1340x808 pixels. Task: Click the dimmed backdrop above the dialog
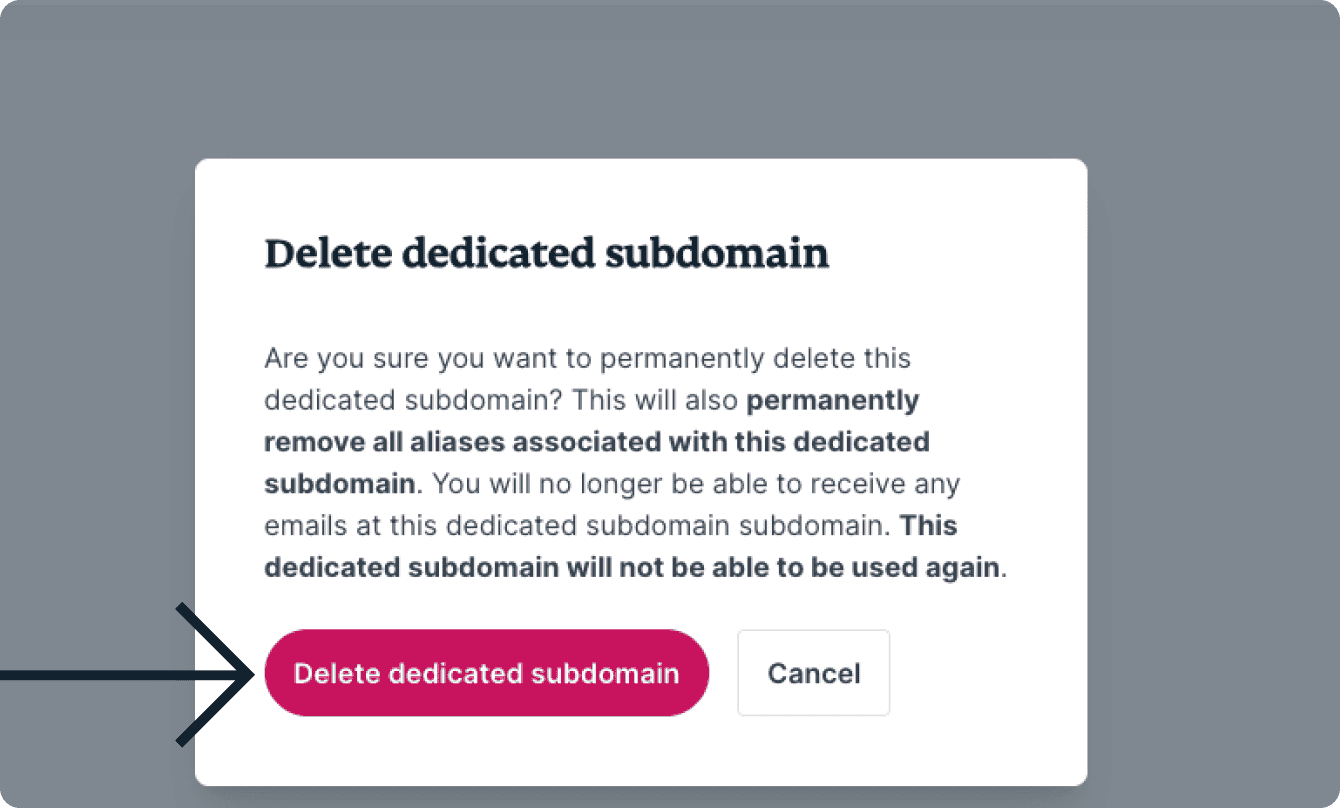(640, 80)
